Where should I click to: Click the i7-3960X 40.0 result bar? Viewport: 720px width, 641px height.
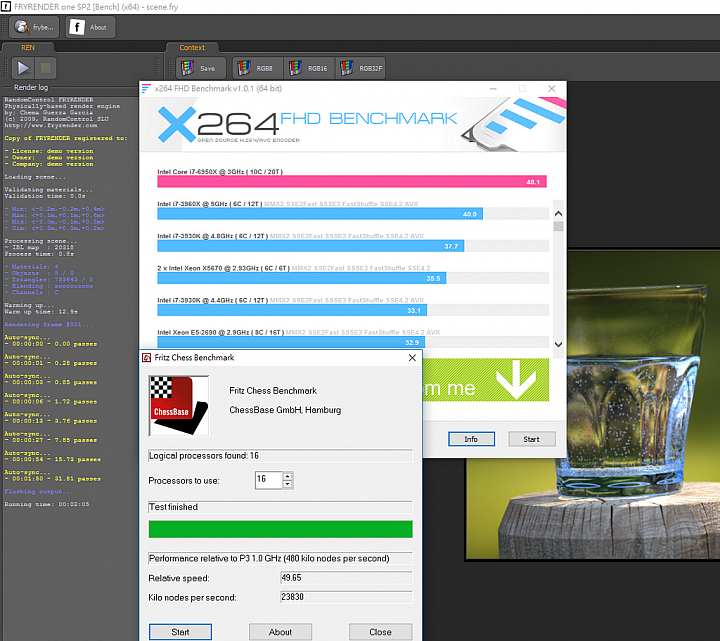tap(320, 214)
